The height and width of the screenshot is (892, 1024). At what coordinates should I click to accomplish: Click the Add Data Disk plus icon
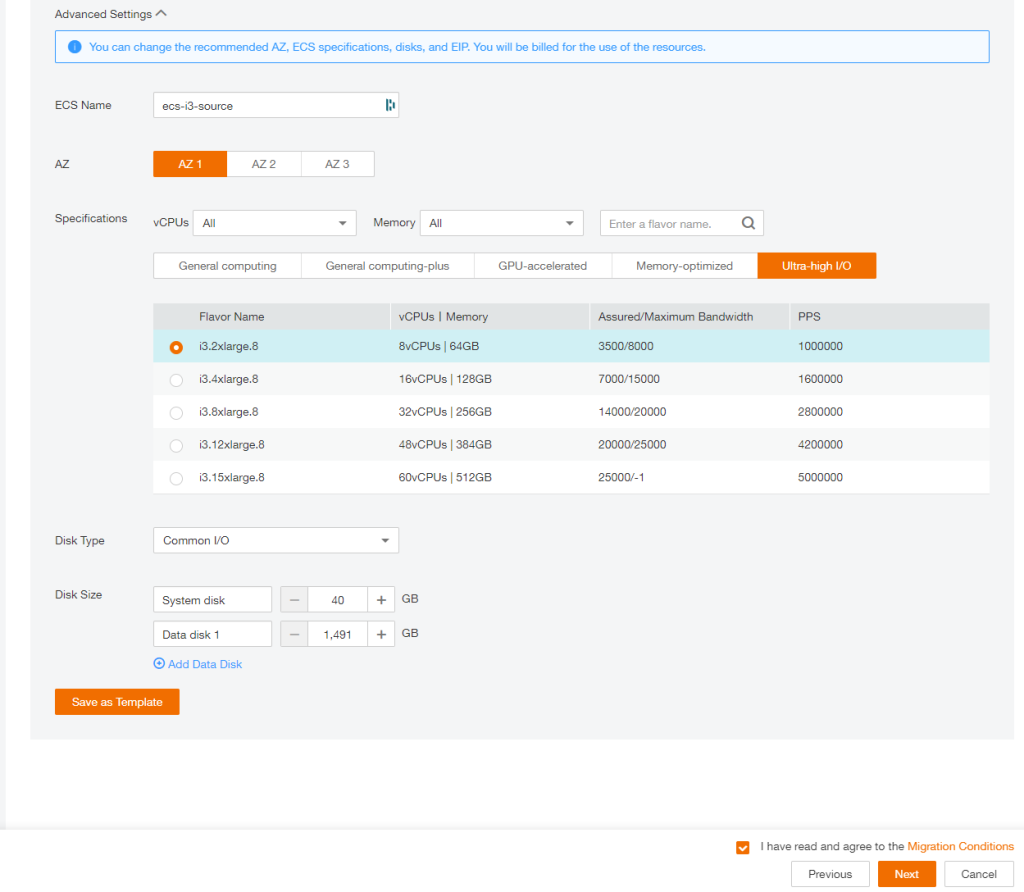(159, 663)
